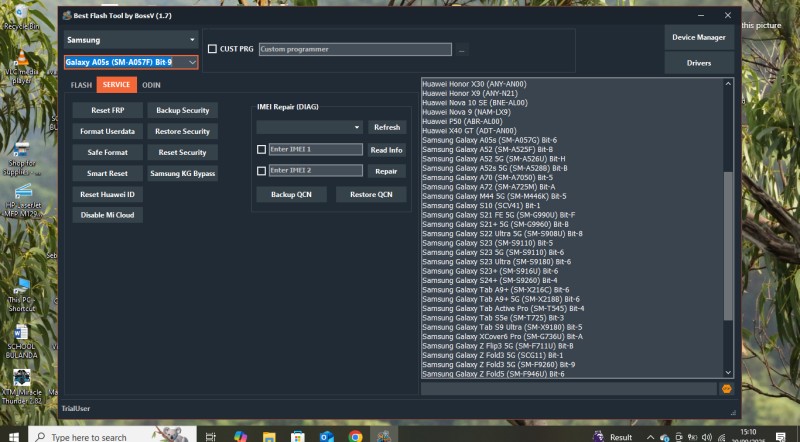
Task: Click the Reset FRP button
Action: click(x=108, y=110)
